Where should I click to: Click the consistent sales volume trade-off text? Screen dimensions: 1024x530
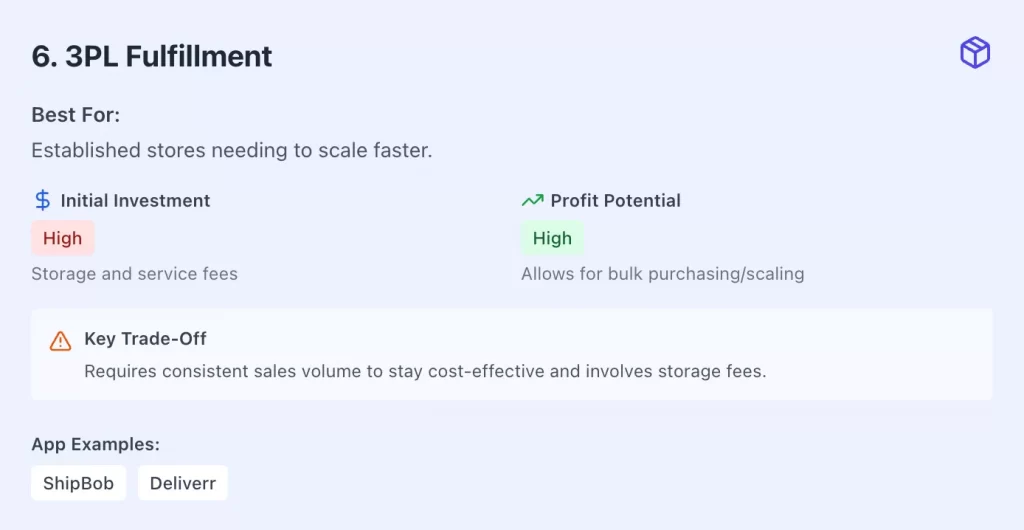click(425, 371)
